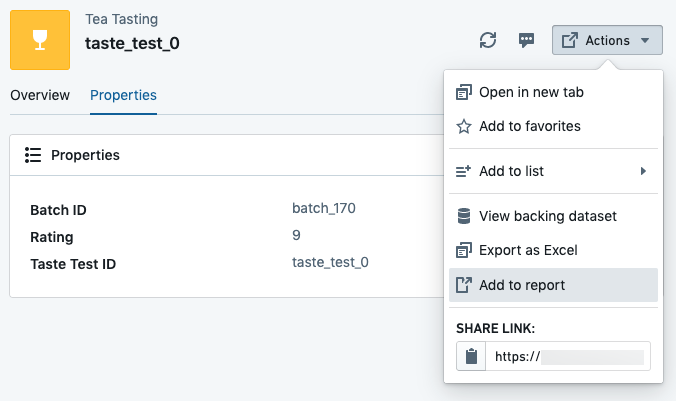This screenshot has height=401, width=676.
Task: Select Add to favorites
Action: (553, 126)
